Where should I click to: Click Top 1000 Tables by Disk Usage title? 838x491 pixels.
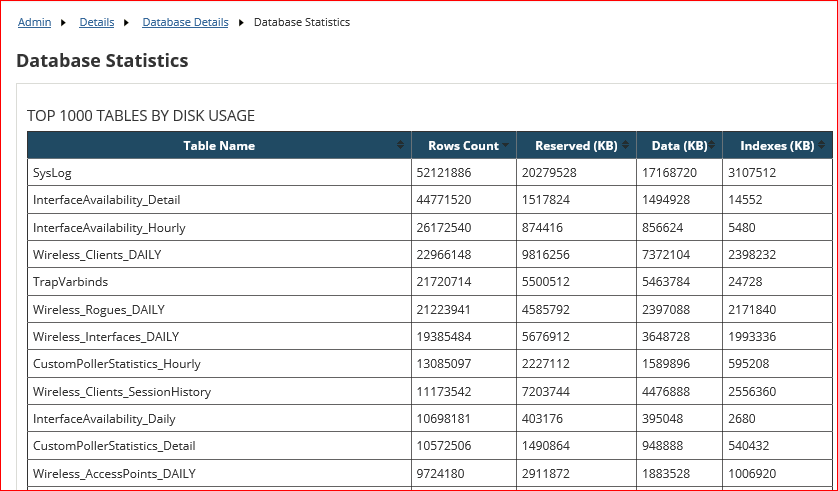[x=141, y=116]
